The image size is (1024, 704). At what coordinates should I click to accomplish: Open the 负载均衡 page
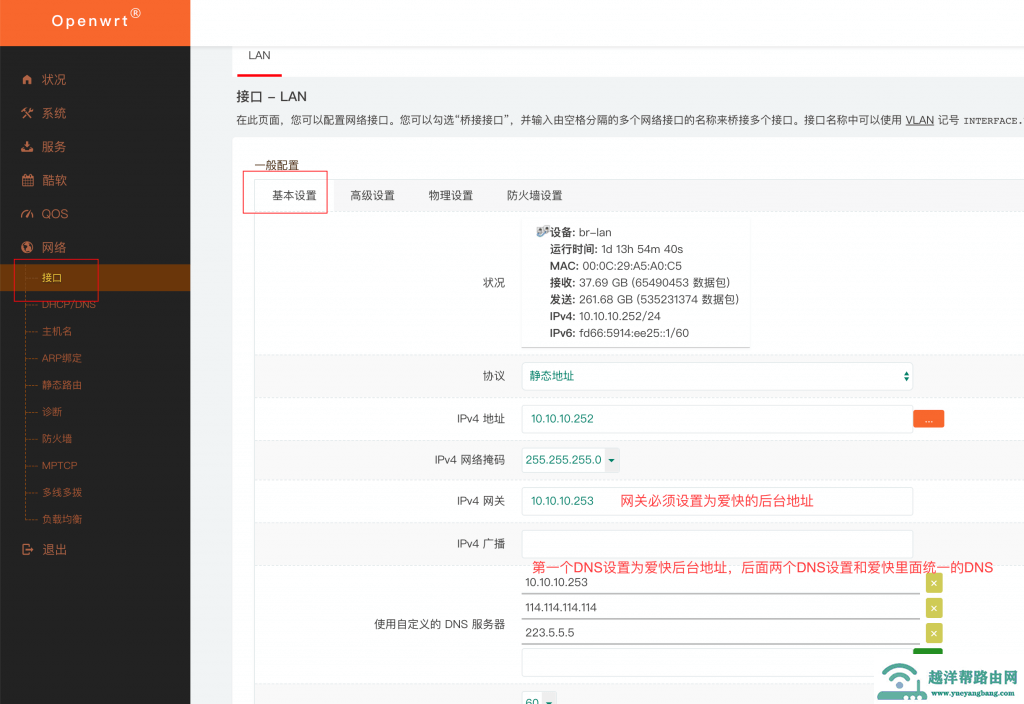click(62, 519)
